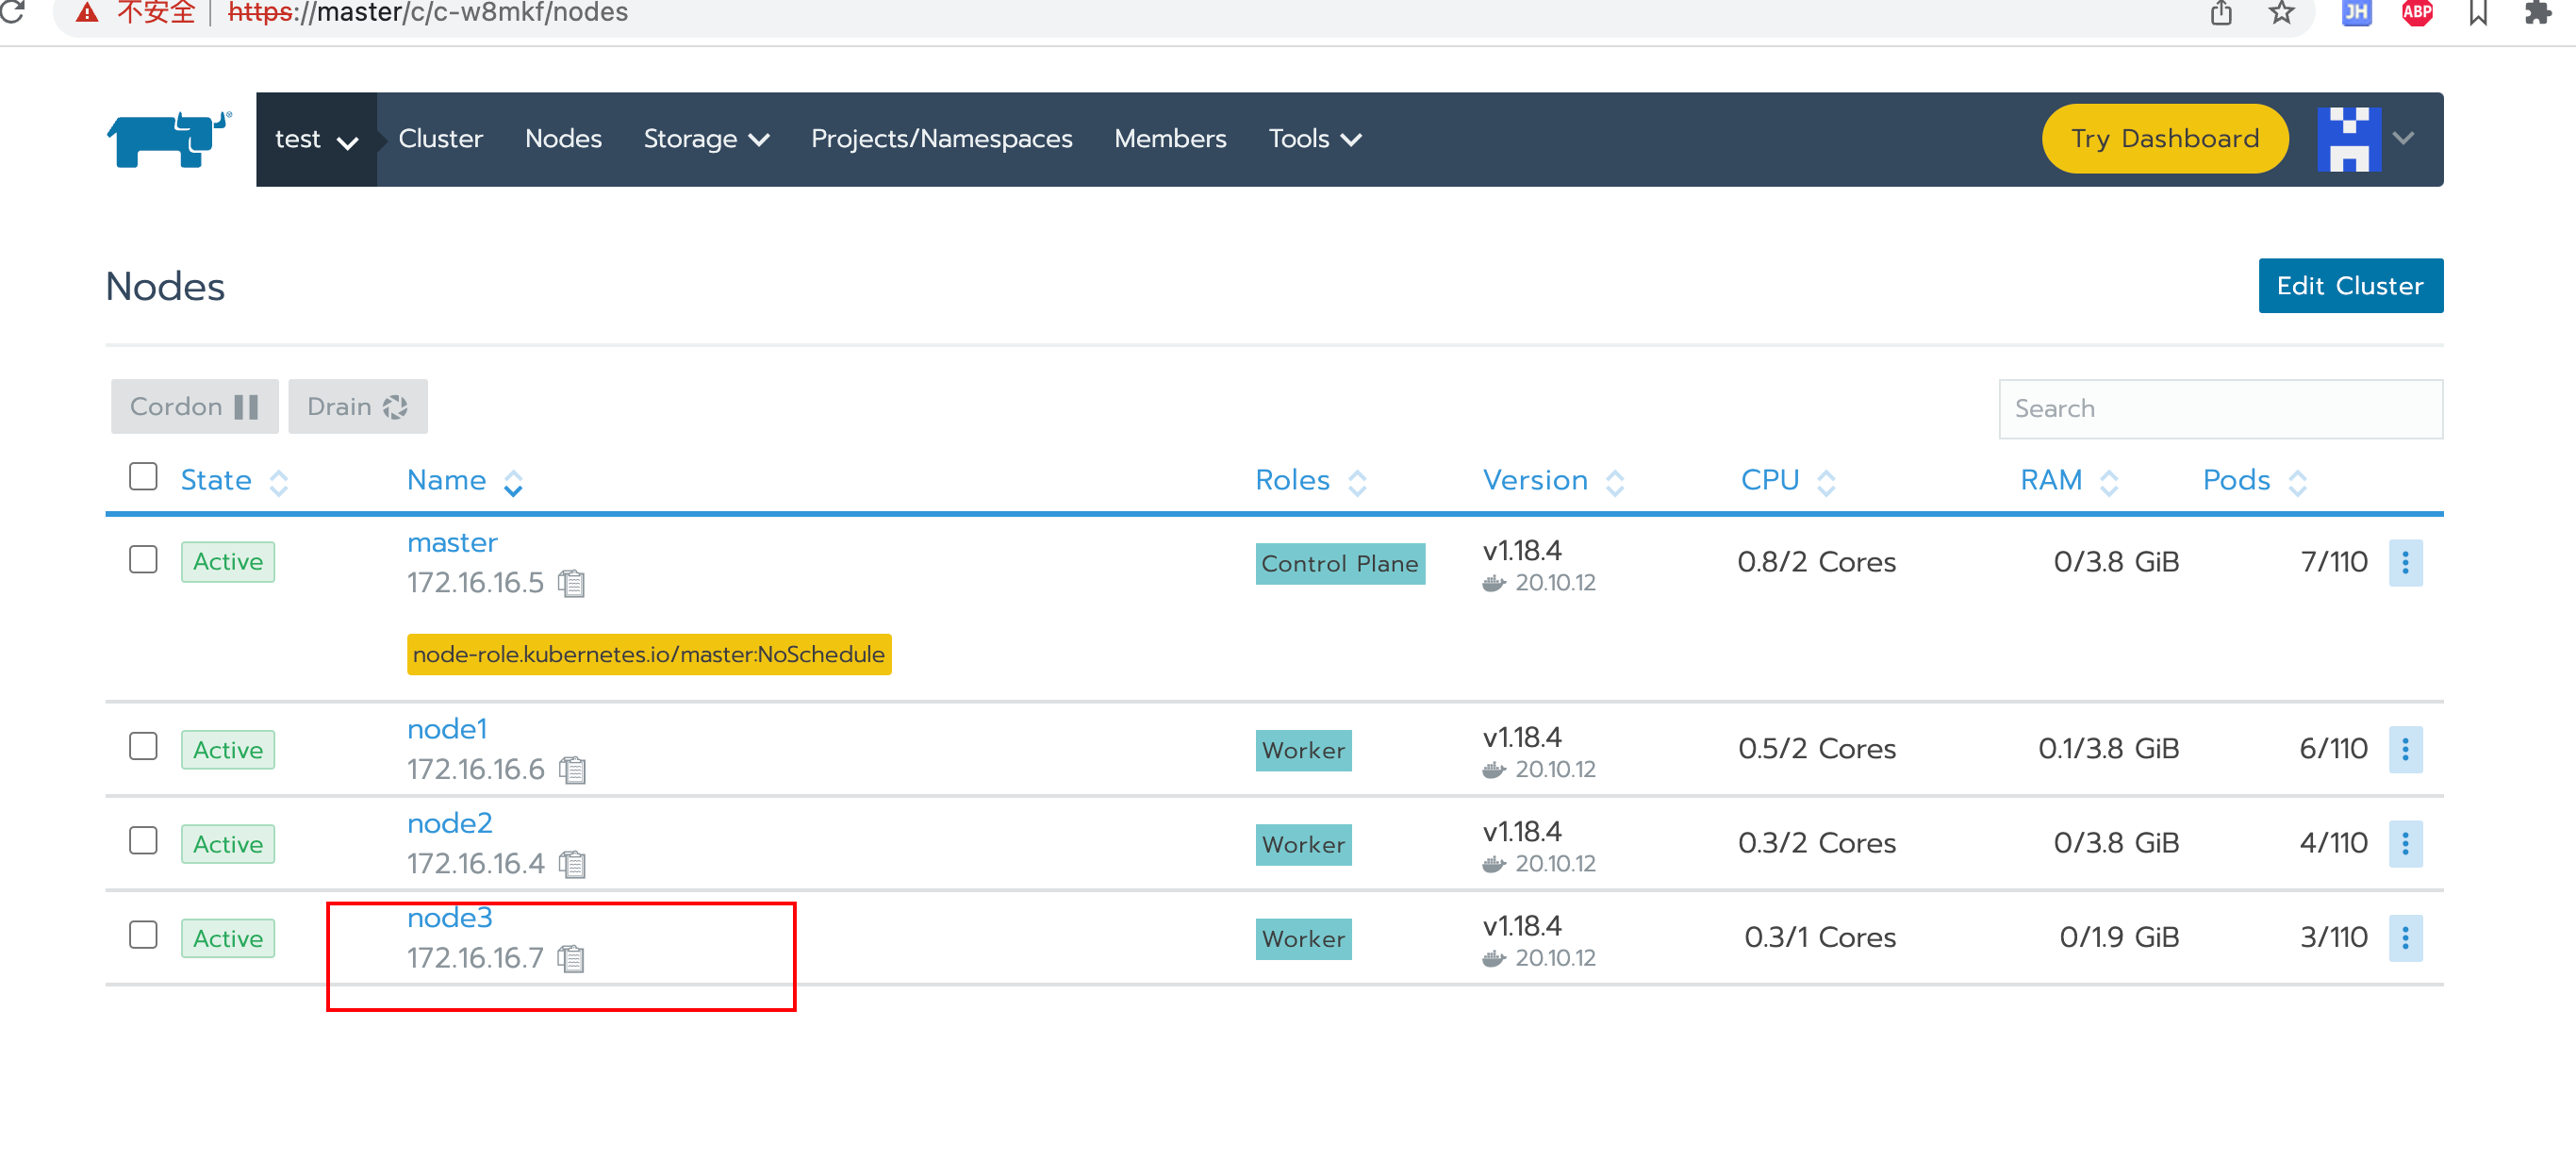Focus the Search input field
This screenshot has width=2576, height=1160.
click(x=2220, y=408)
